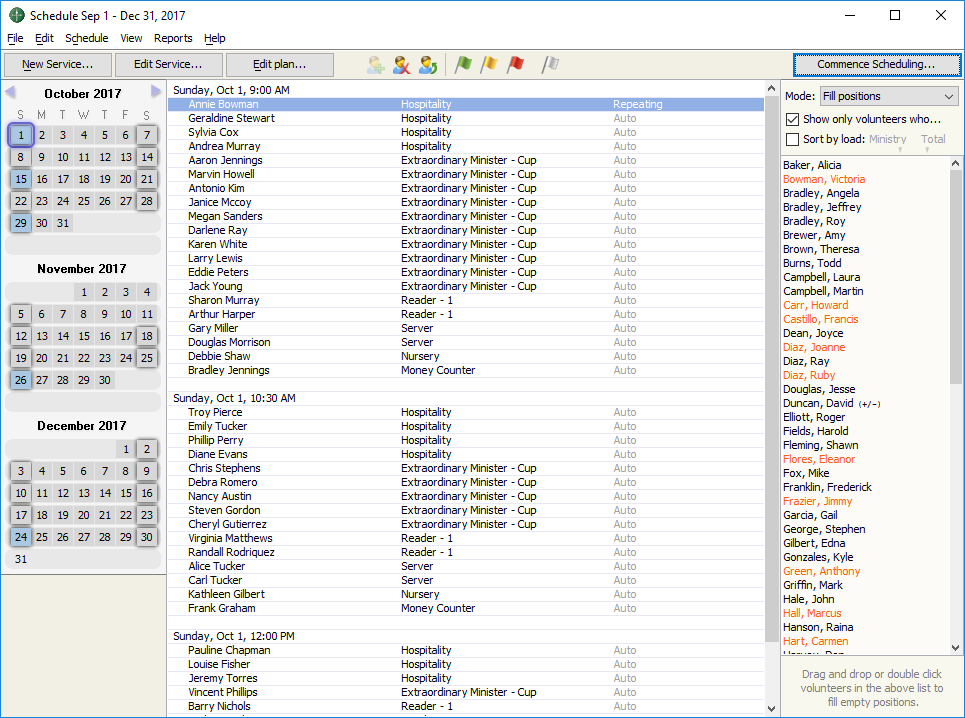This screenshot has height=718, width=965.
Task: Click the 'Commence Scheduling...' button
Action: (875, 65)
